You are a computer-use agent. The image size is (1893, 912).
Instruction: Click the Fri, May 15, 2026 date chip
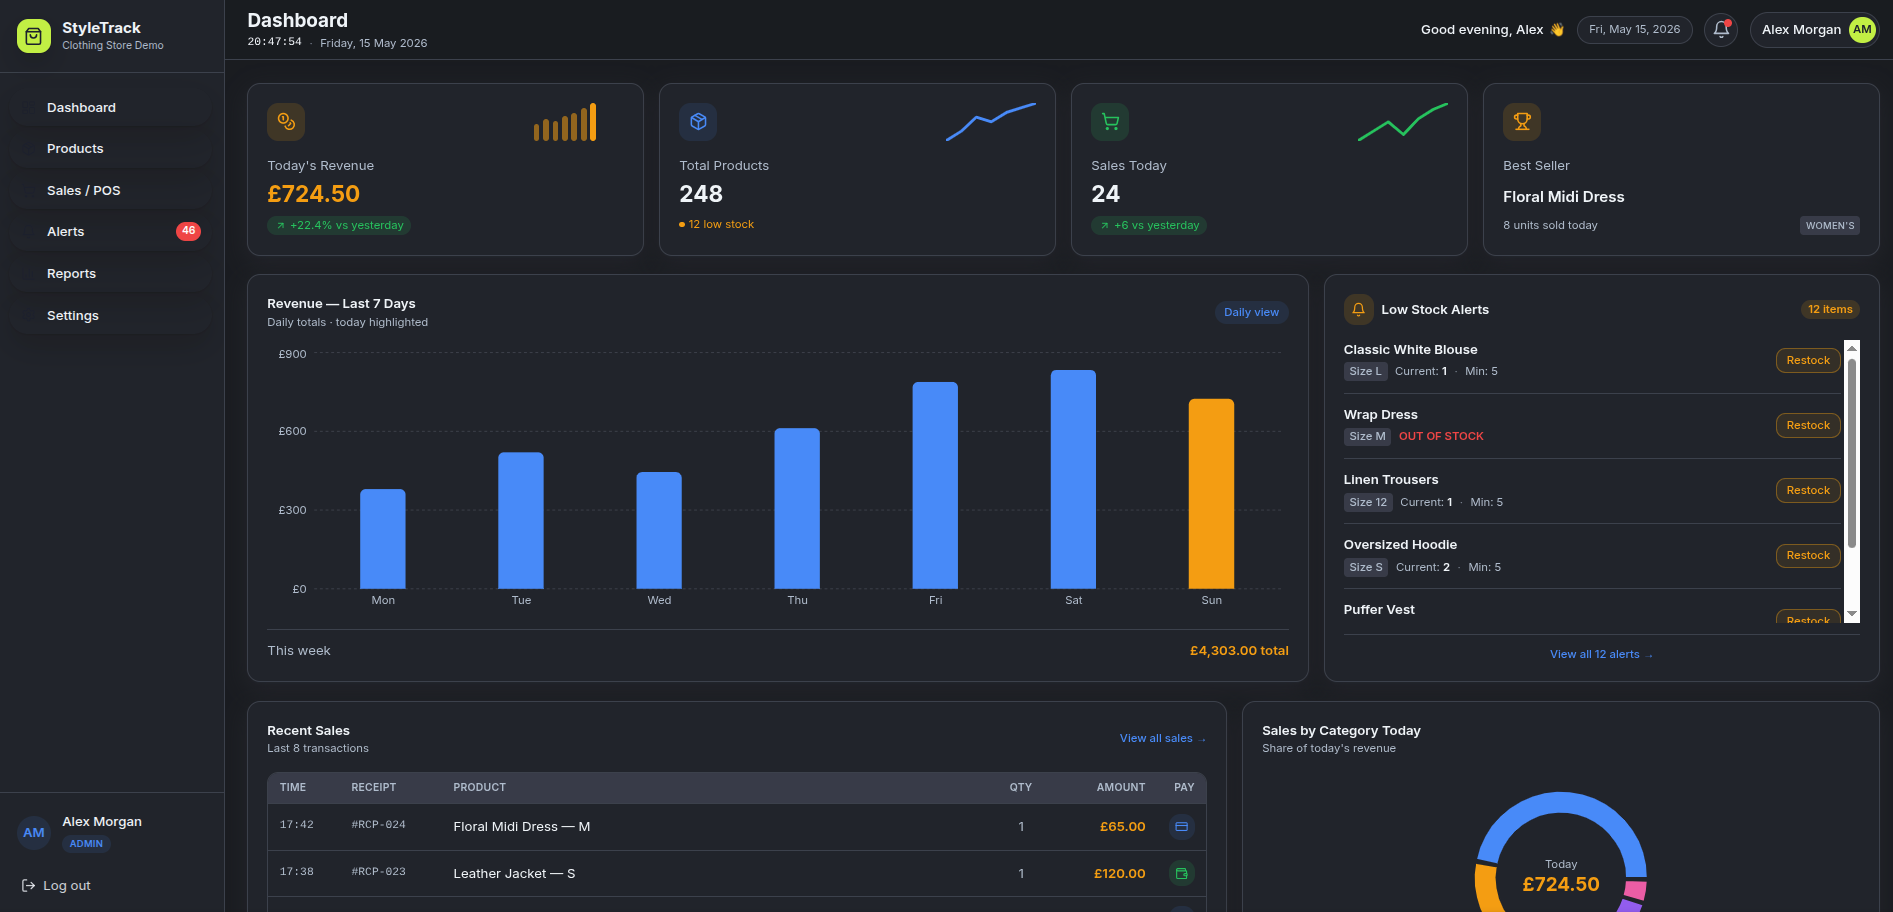(1634, 30)
